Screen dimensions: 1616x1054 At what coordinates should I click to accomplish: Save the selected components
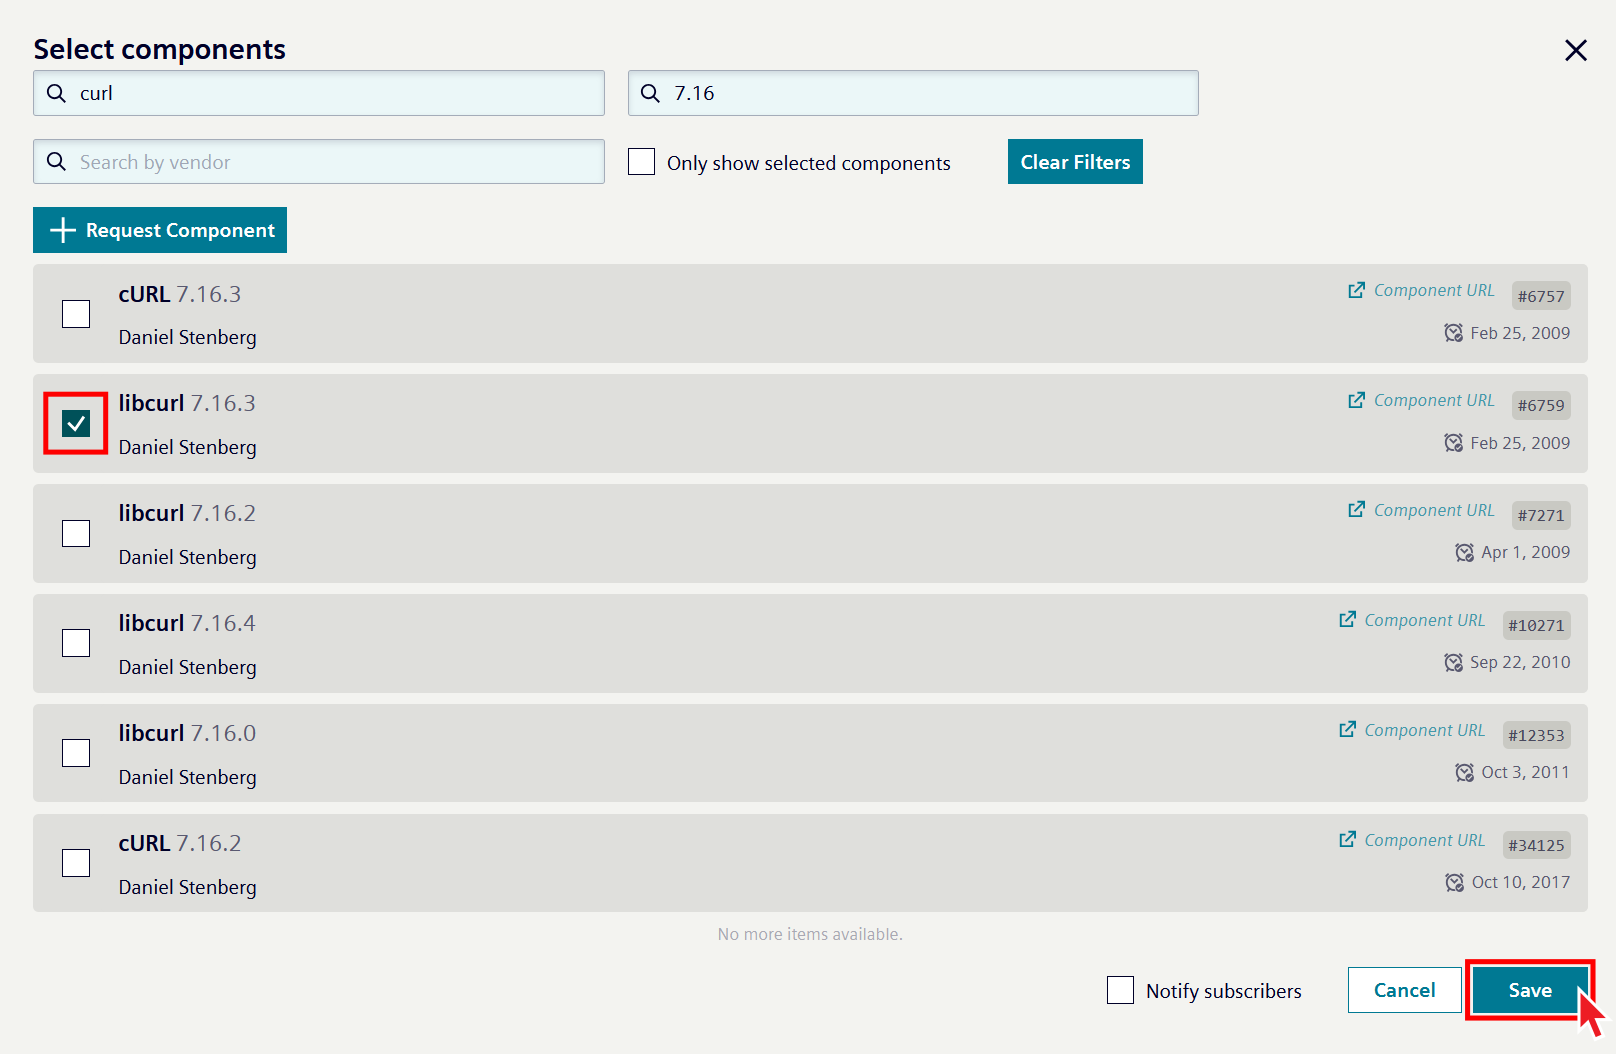point(1529,990)
